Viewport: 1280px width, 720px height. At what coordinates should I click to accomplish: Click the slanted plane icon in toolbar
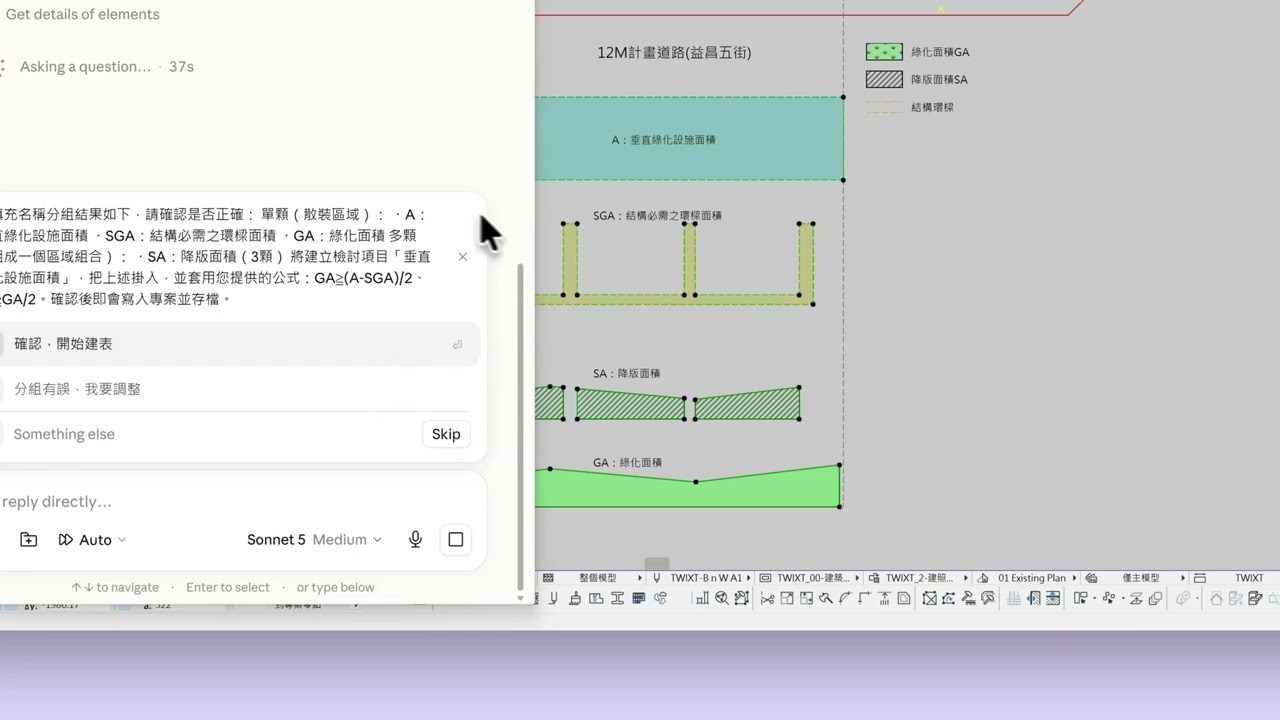[x=1136, y=598]
